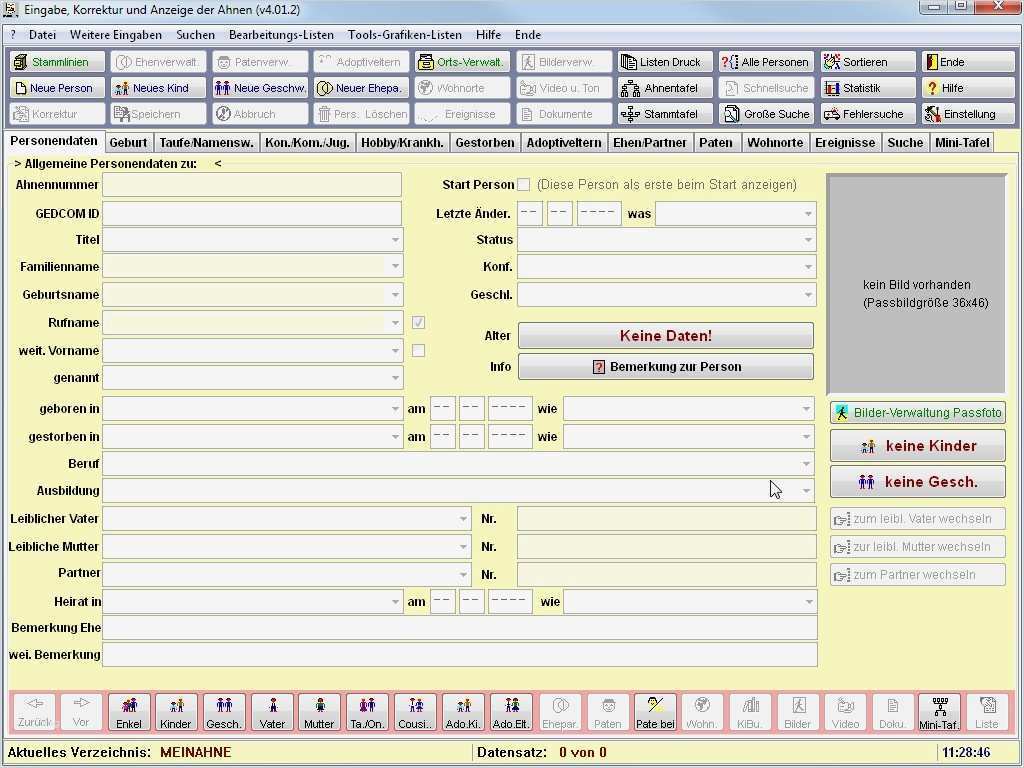
Task: Start the Fehlersuche function
Action: [x=866, y=113]
